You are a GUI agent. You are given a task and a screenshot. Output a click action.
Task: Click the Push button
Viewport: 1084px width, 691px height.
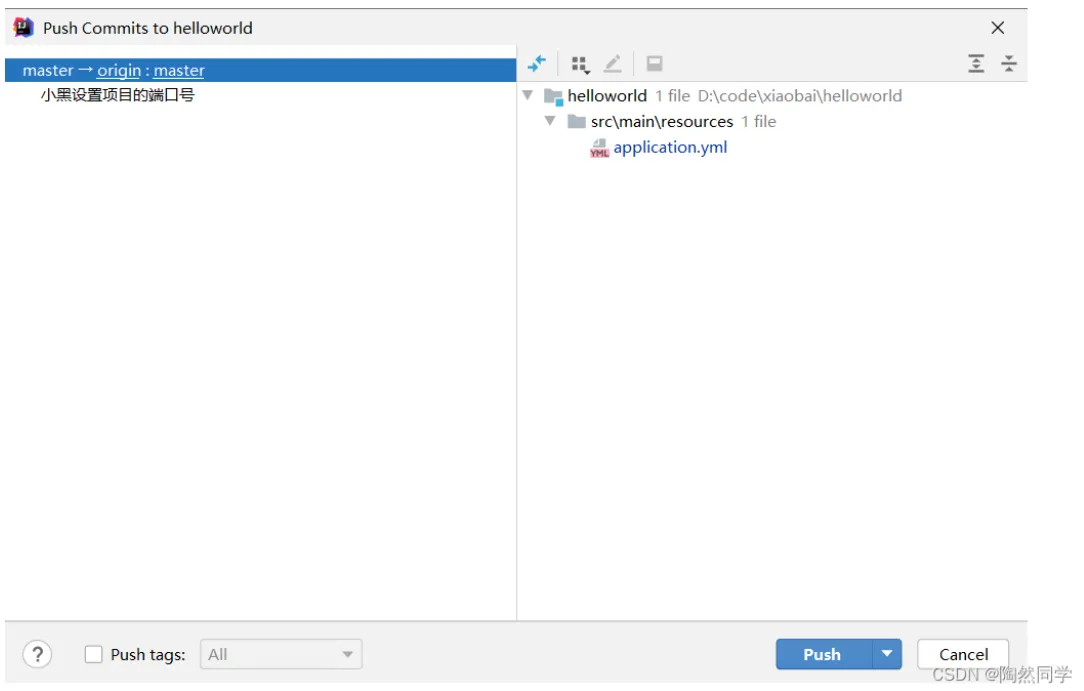823,654
